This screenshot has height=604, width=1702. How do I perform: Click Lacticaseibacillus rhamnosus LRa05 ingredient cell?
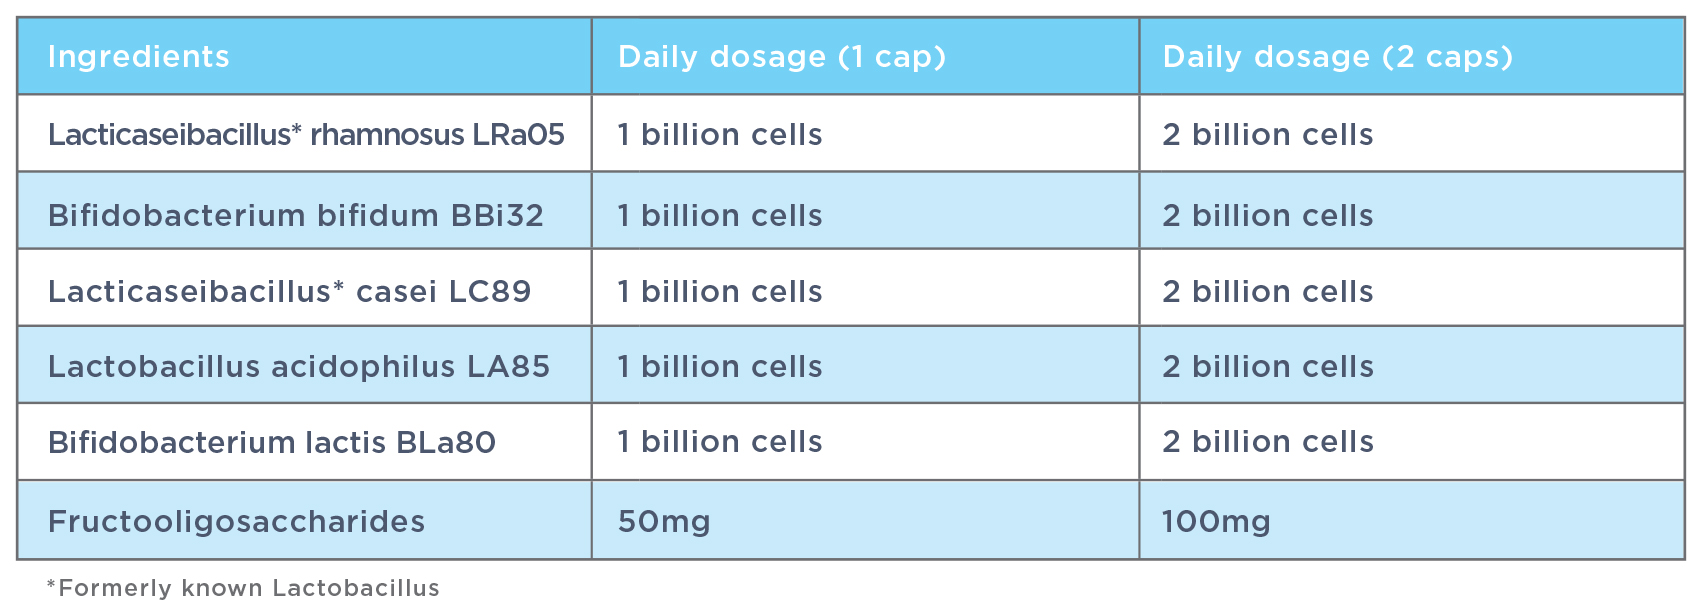[x=306, y=134]
